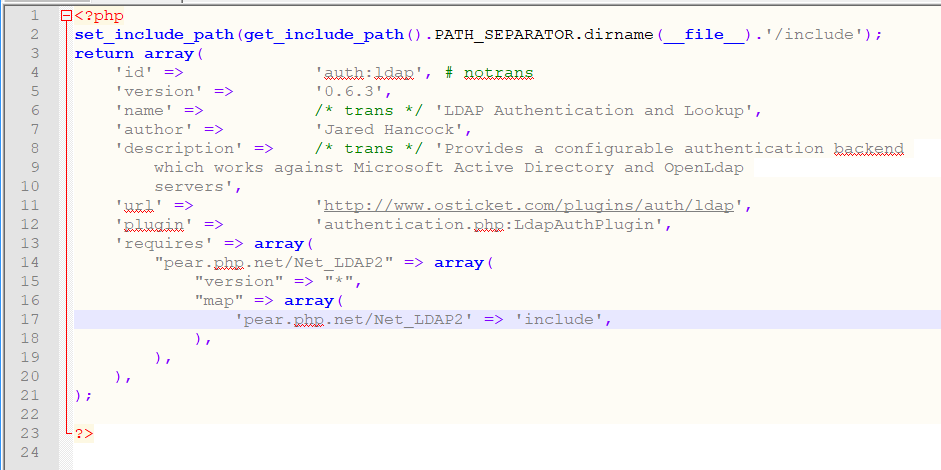Collapse the PHP block fold marker
Viewport: 941px width, 470px height.
67,16
